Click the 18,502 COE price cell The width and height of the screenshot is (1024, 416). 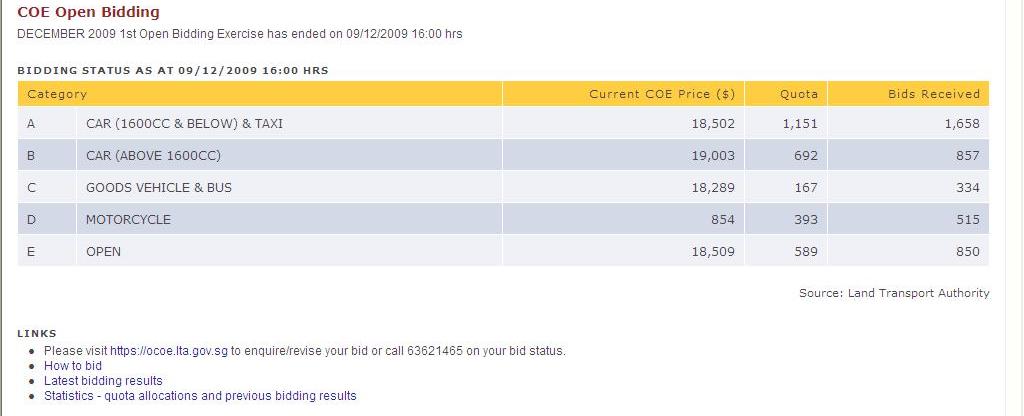624,123
